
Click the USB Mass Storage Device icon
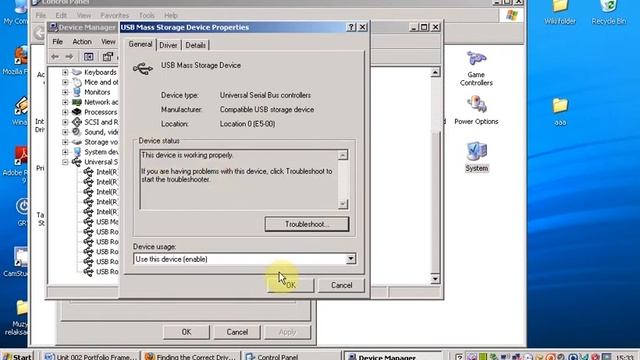pyautogui.click(x=143, y=68)
